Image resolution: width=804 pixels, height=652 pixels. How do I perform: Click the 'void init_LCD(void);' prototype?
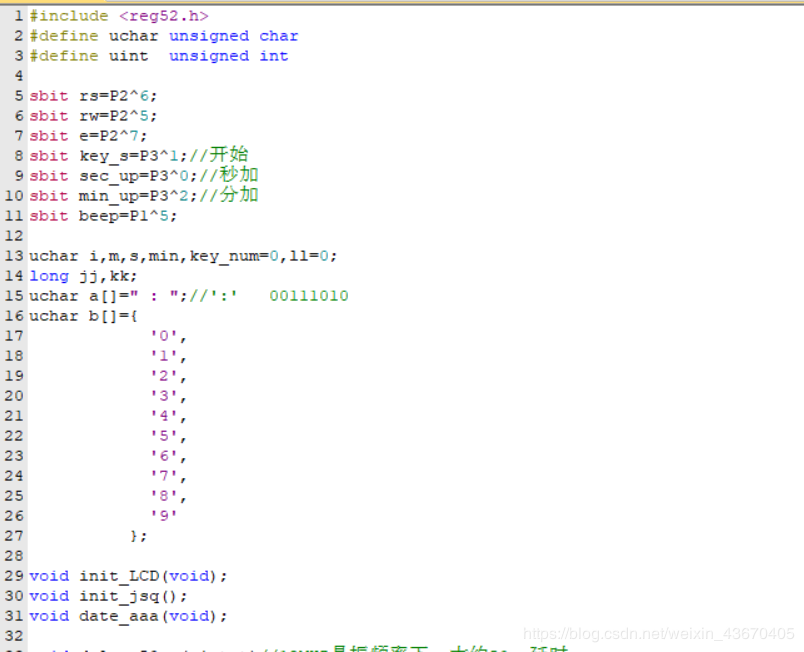pyautogui.click(x=128, y=576)
